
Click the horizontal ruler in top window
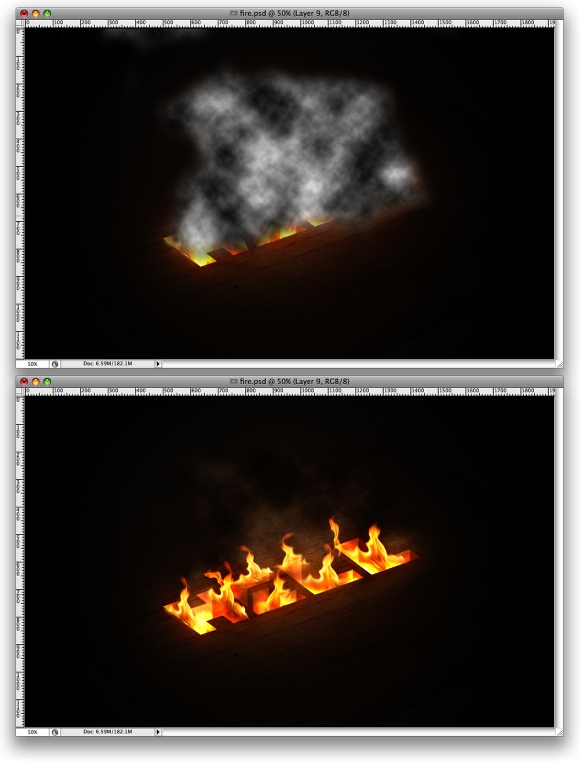[290, 23]
